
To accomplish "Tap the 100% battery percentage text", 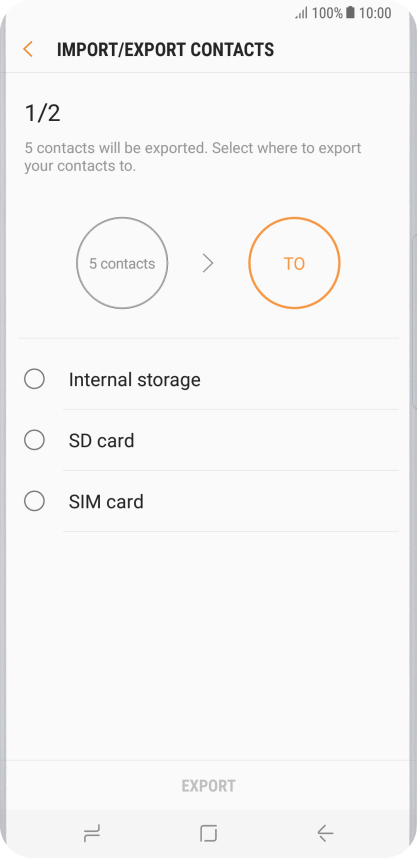I will click(327, 13).
